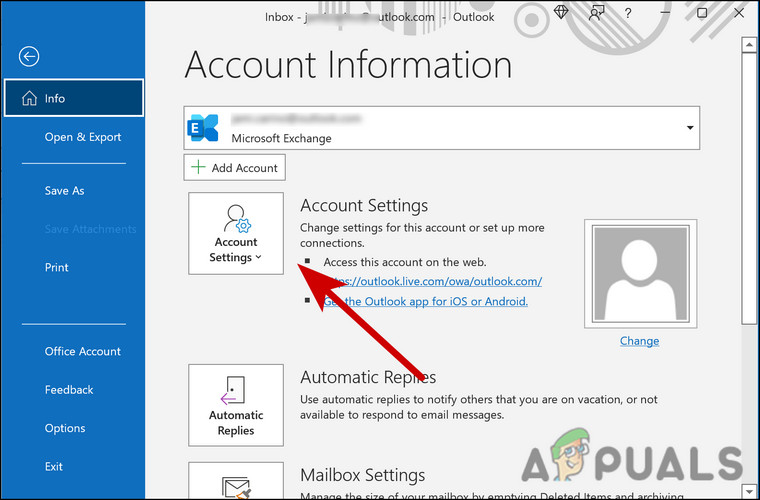Viewport: 760px width, 500px height.
Task: Open the Account Settings dropdown button
Action: pos(236,234)
